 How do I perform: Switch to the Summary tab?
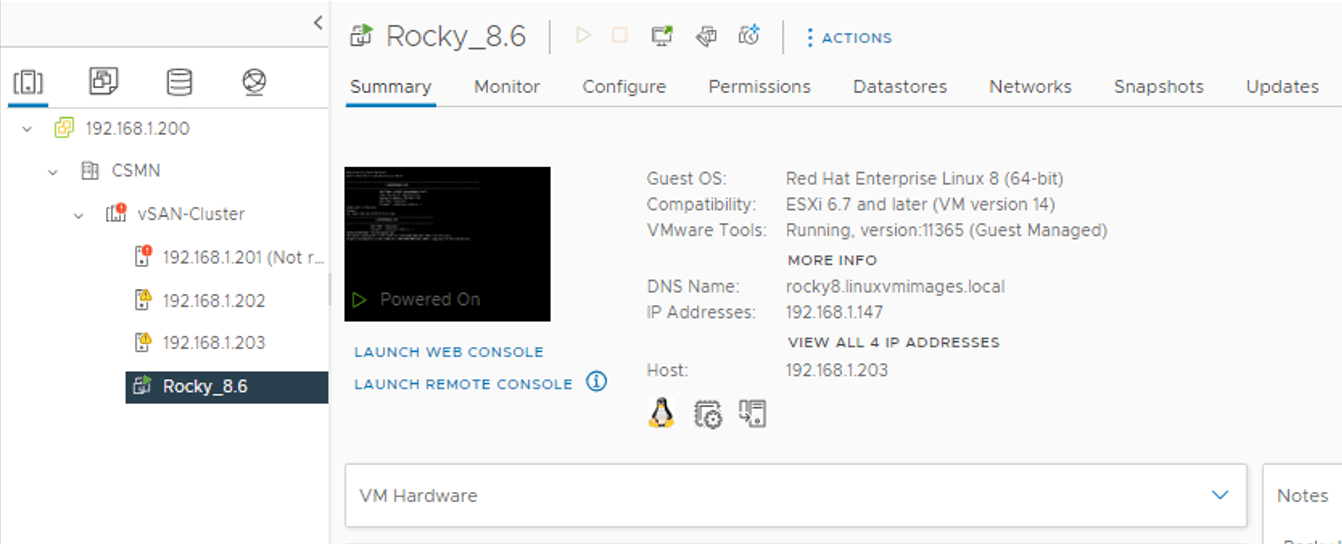point(391,87)
